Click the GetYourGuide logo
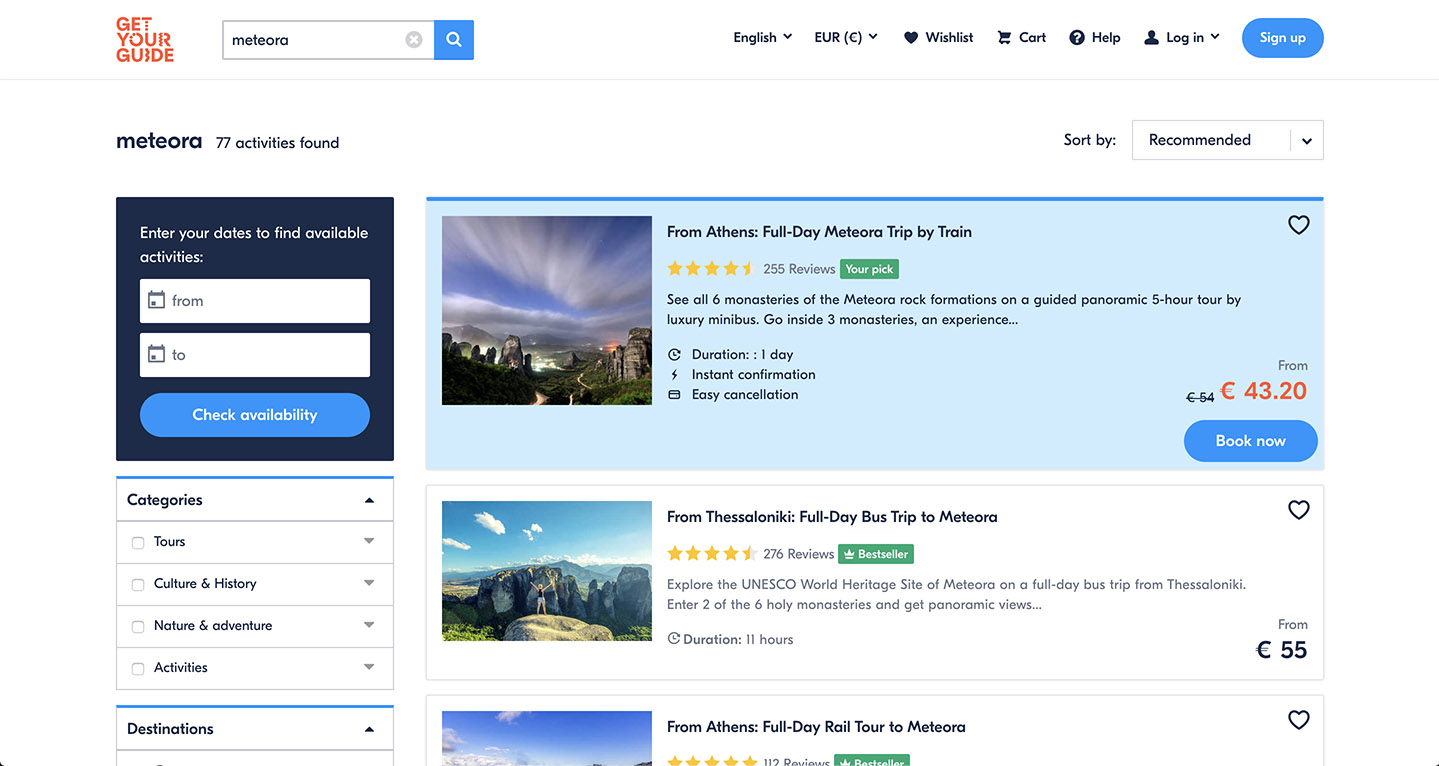 145,40
